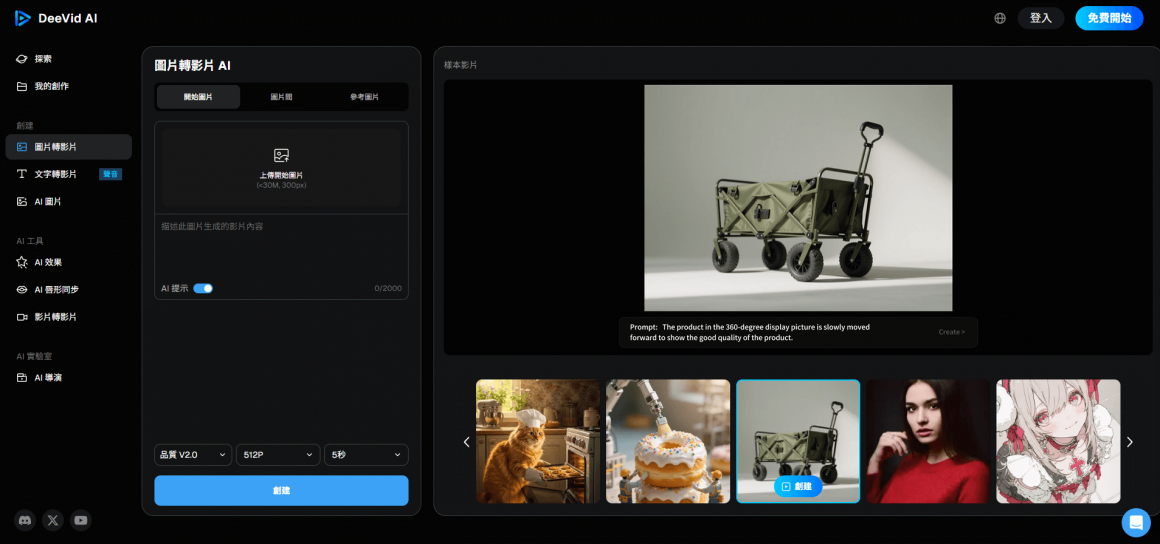Select 文字轉影片 in the sidebar

click(x=55, y=174)
